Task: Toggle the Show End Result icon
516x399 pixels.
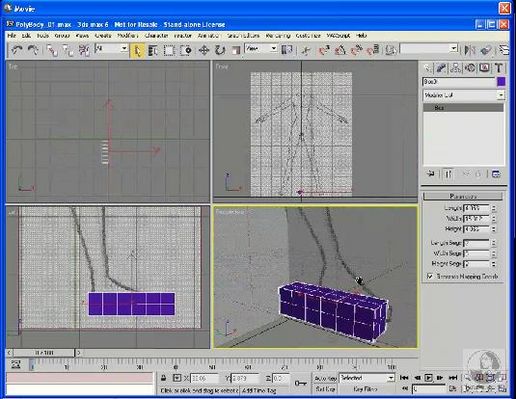Action: [448, 174]
